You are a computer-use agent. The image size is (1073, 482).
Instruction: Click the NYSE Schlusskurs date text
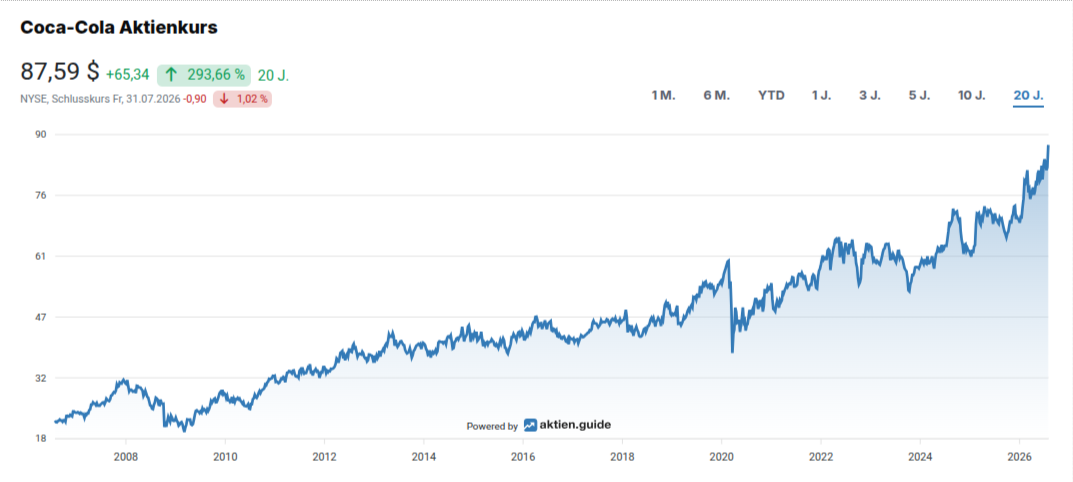click(101, 99)
